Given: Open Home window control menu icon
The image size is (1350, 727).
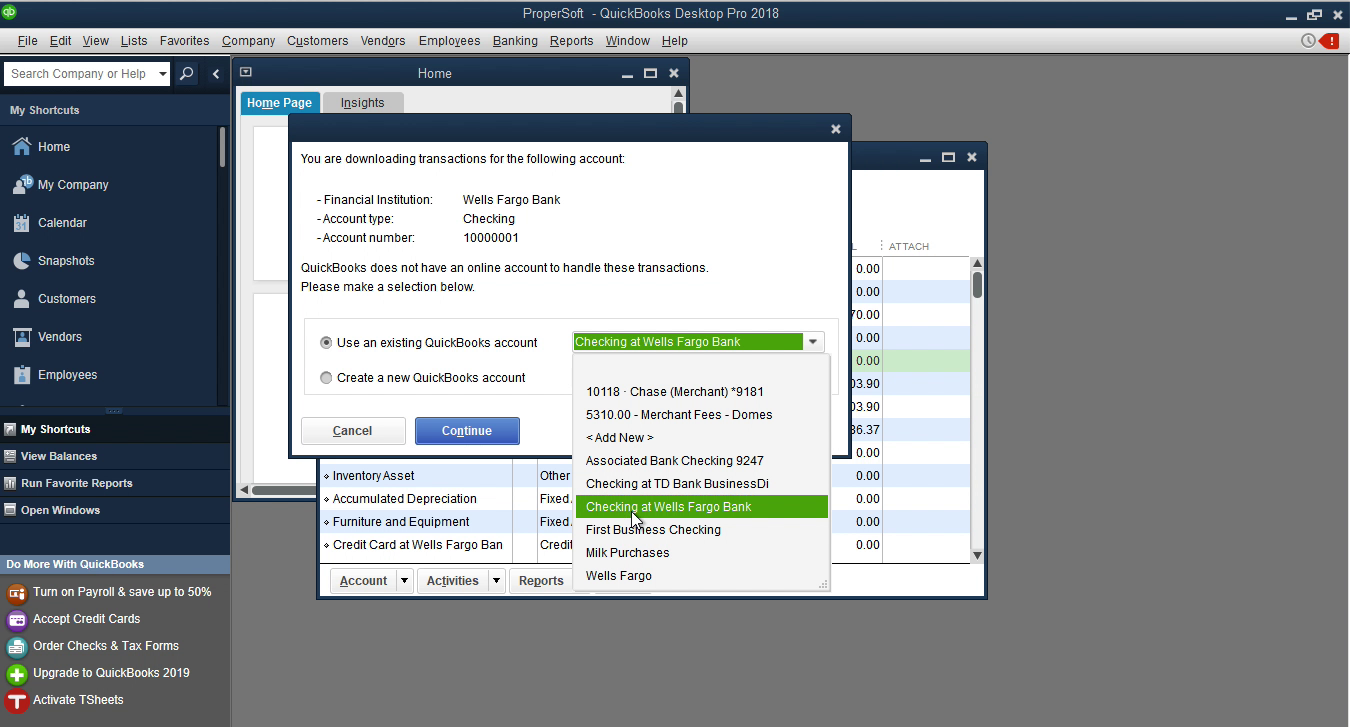Looking at the screenshot, I should coord(246,72).
